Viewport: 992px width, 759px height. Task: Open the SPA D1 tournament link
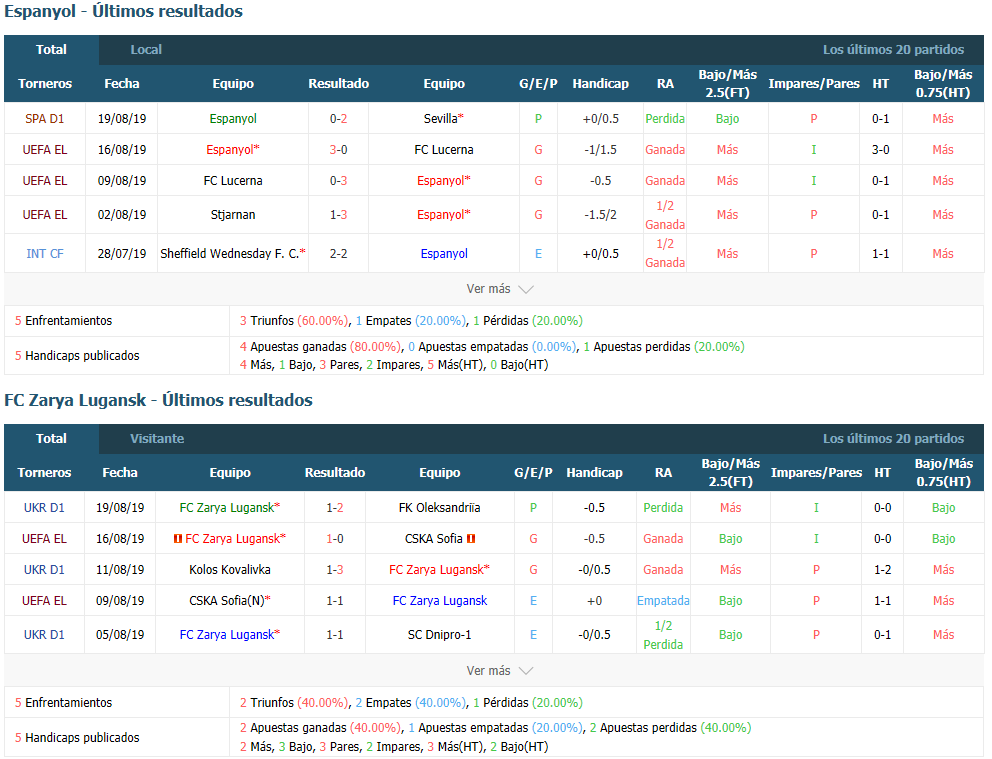coord(44,119)
